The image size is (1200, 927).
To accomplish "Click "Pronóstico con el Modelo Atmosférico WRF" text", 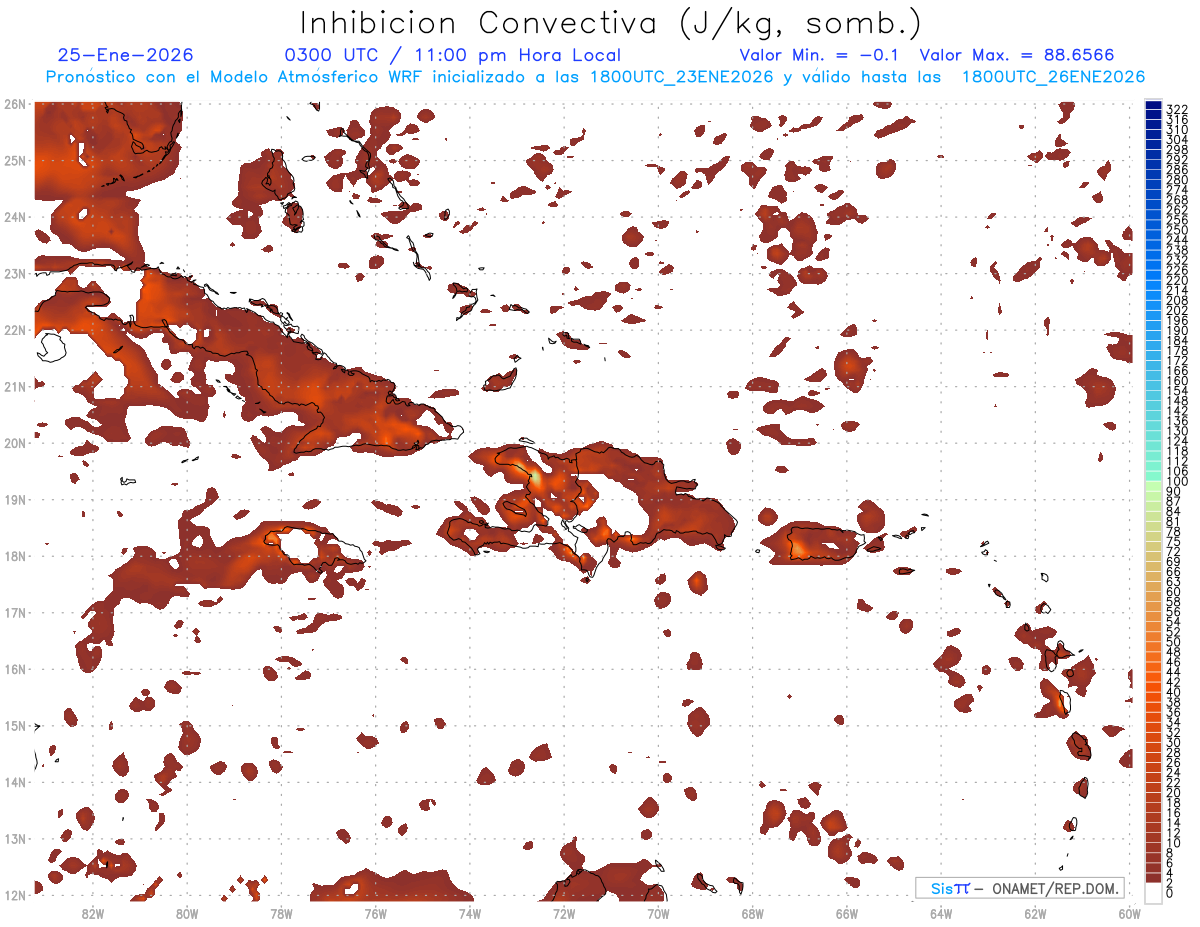I will (234, 77).
